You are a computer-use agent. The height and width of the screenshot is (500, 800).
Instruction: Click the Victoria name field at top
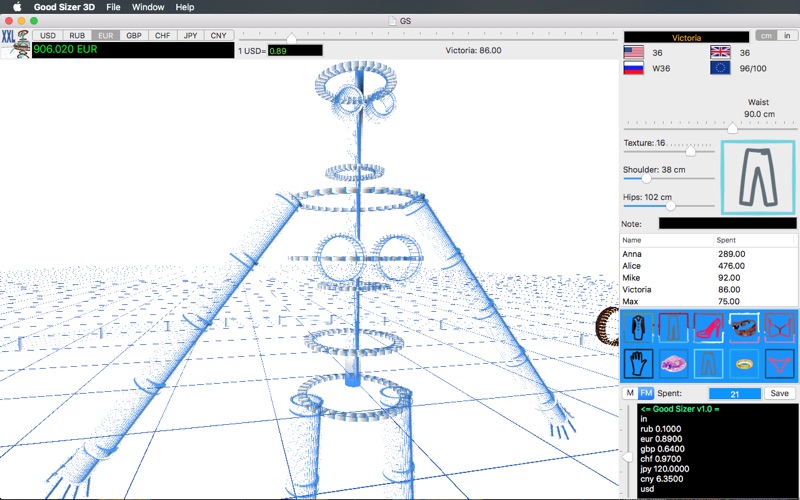click(x=686, y=37)
